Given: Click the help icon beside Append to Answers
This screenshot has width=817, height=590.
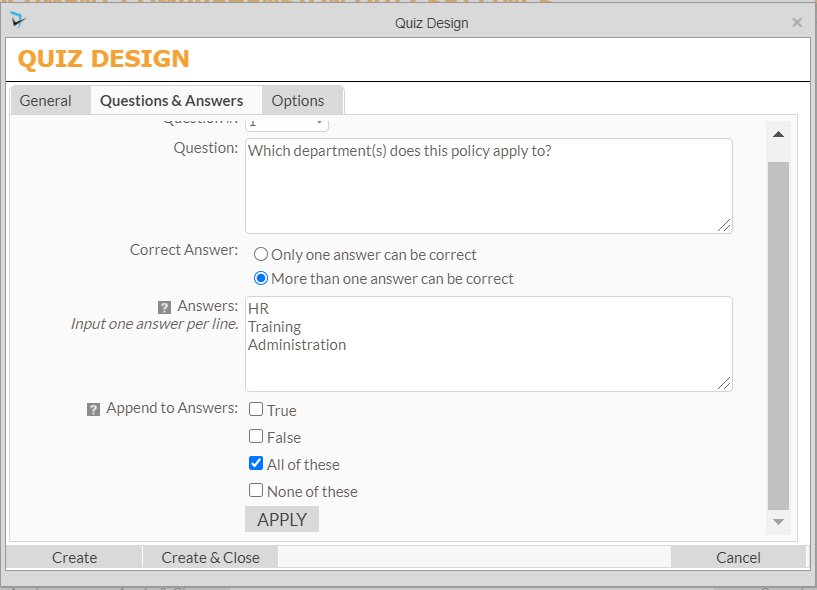Looking at the screenshot, I should [x=94, y=409].
